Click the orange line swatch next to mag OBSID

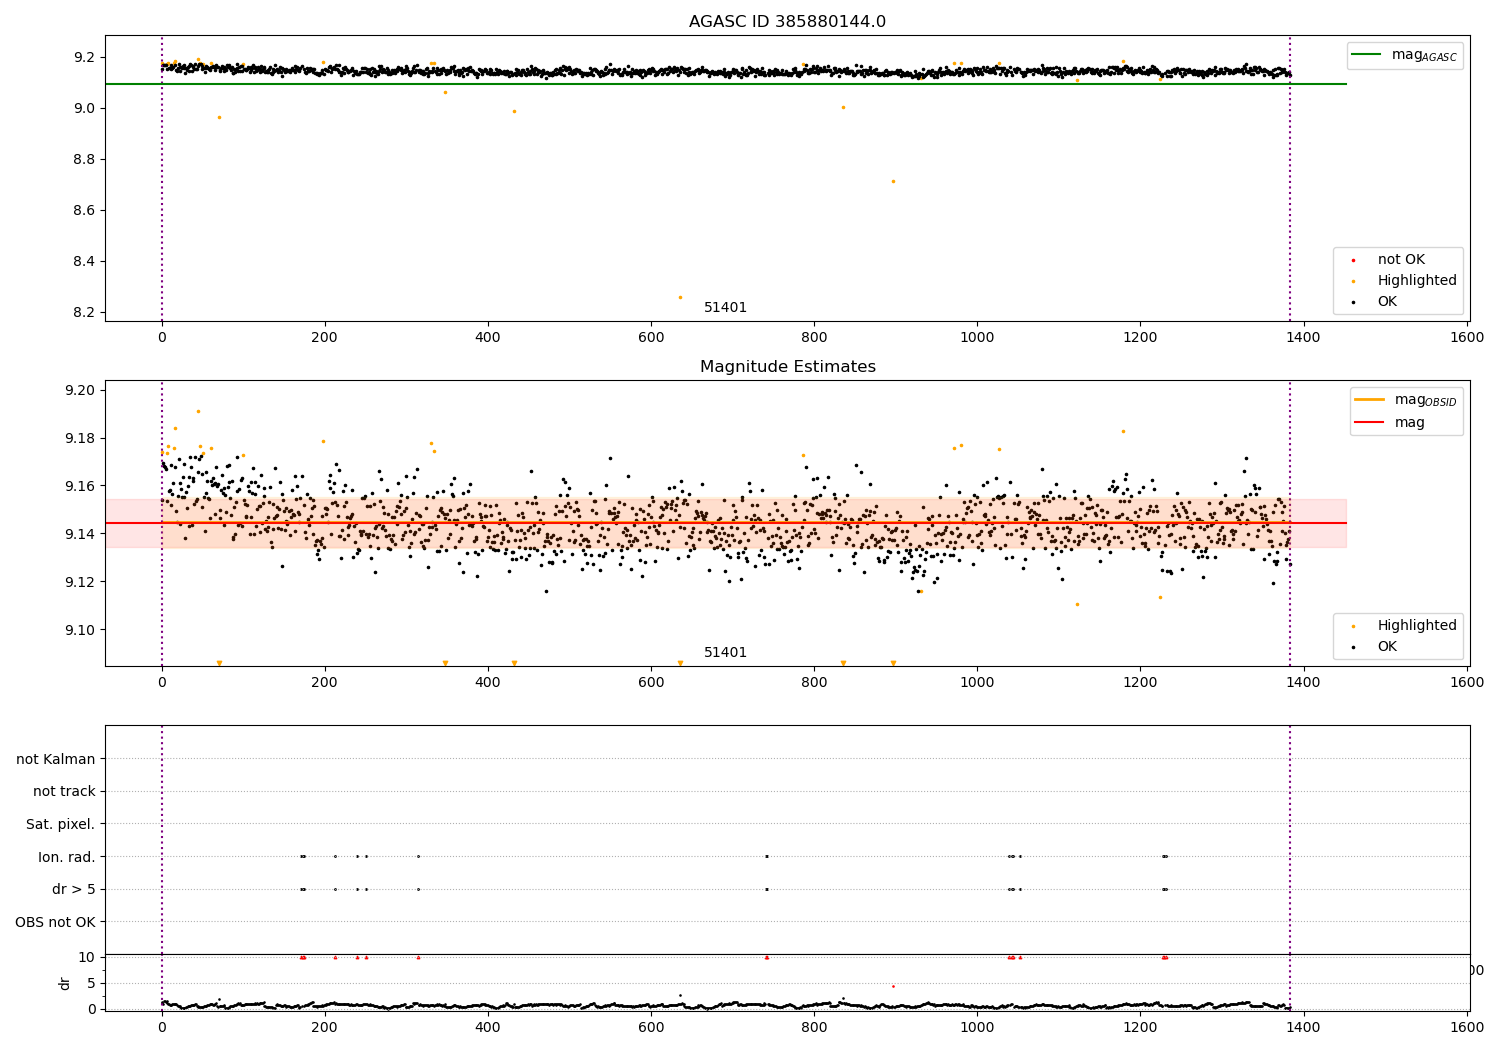(x=1369, y=400)
